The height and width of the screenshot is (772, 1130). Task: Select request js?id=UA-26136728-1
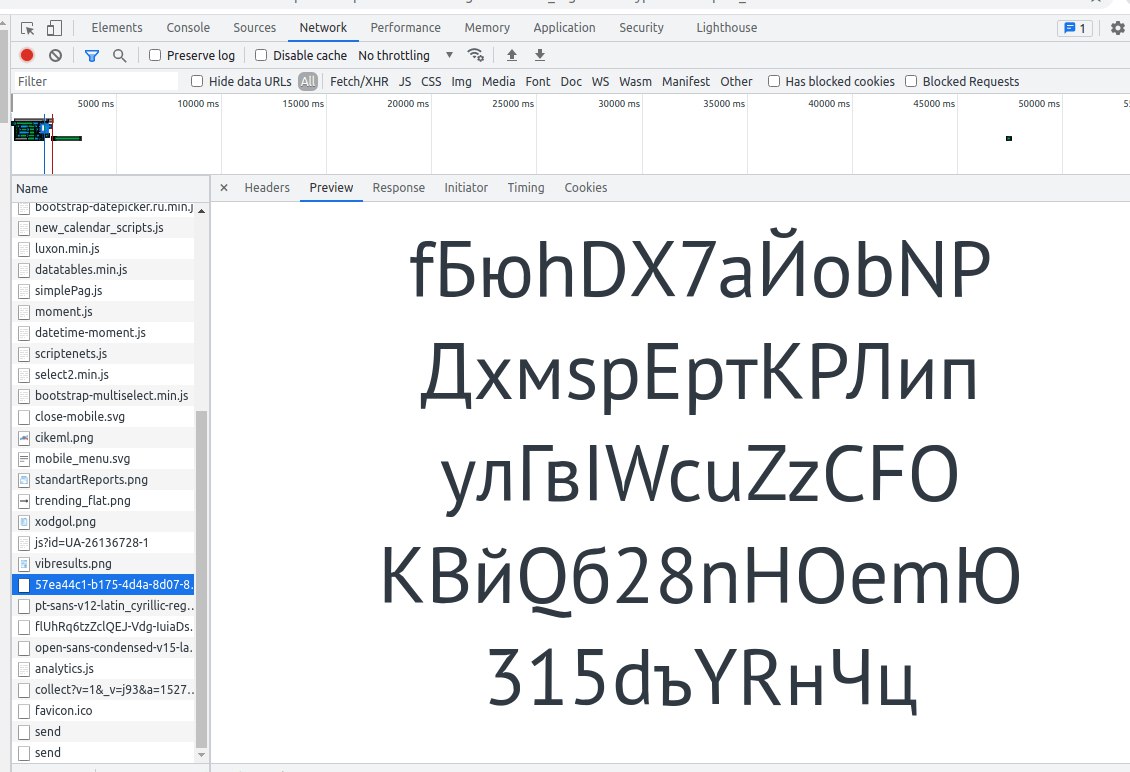(104, 543)
